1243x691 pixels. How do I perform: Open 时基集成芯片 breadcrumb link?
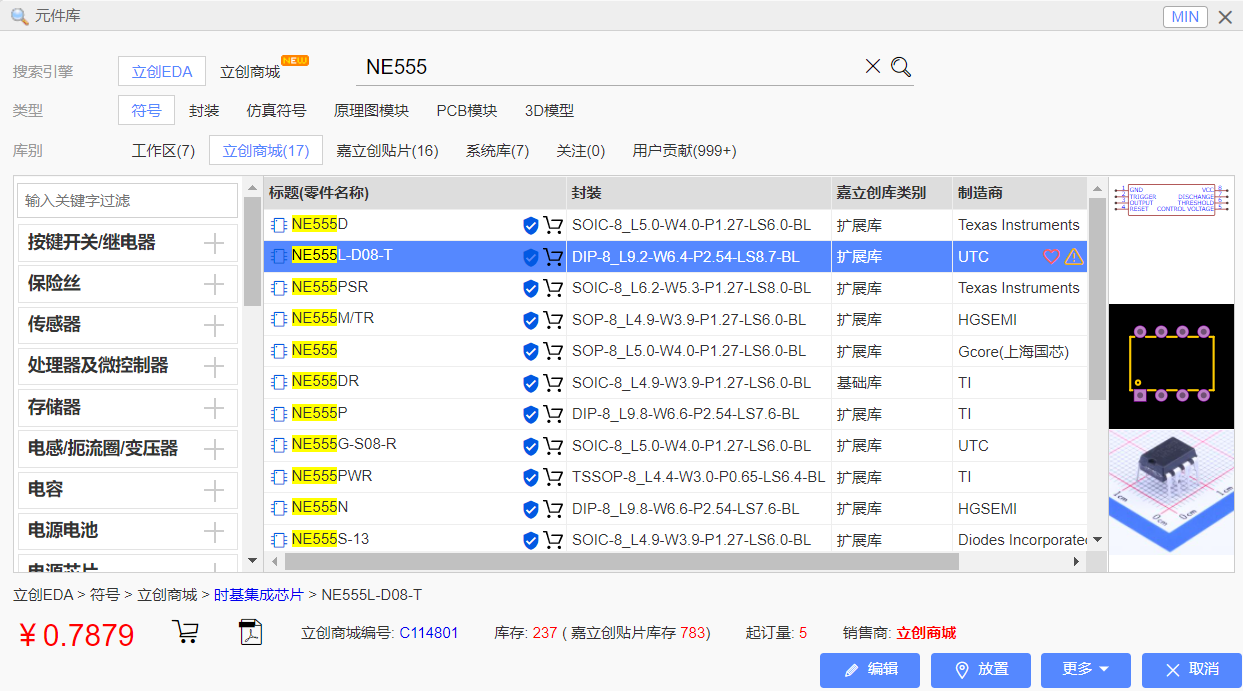point(258,595)
